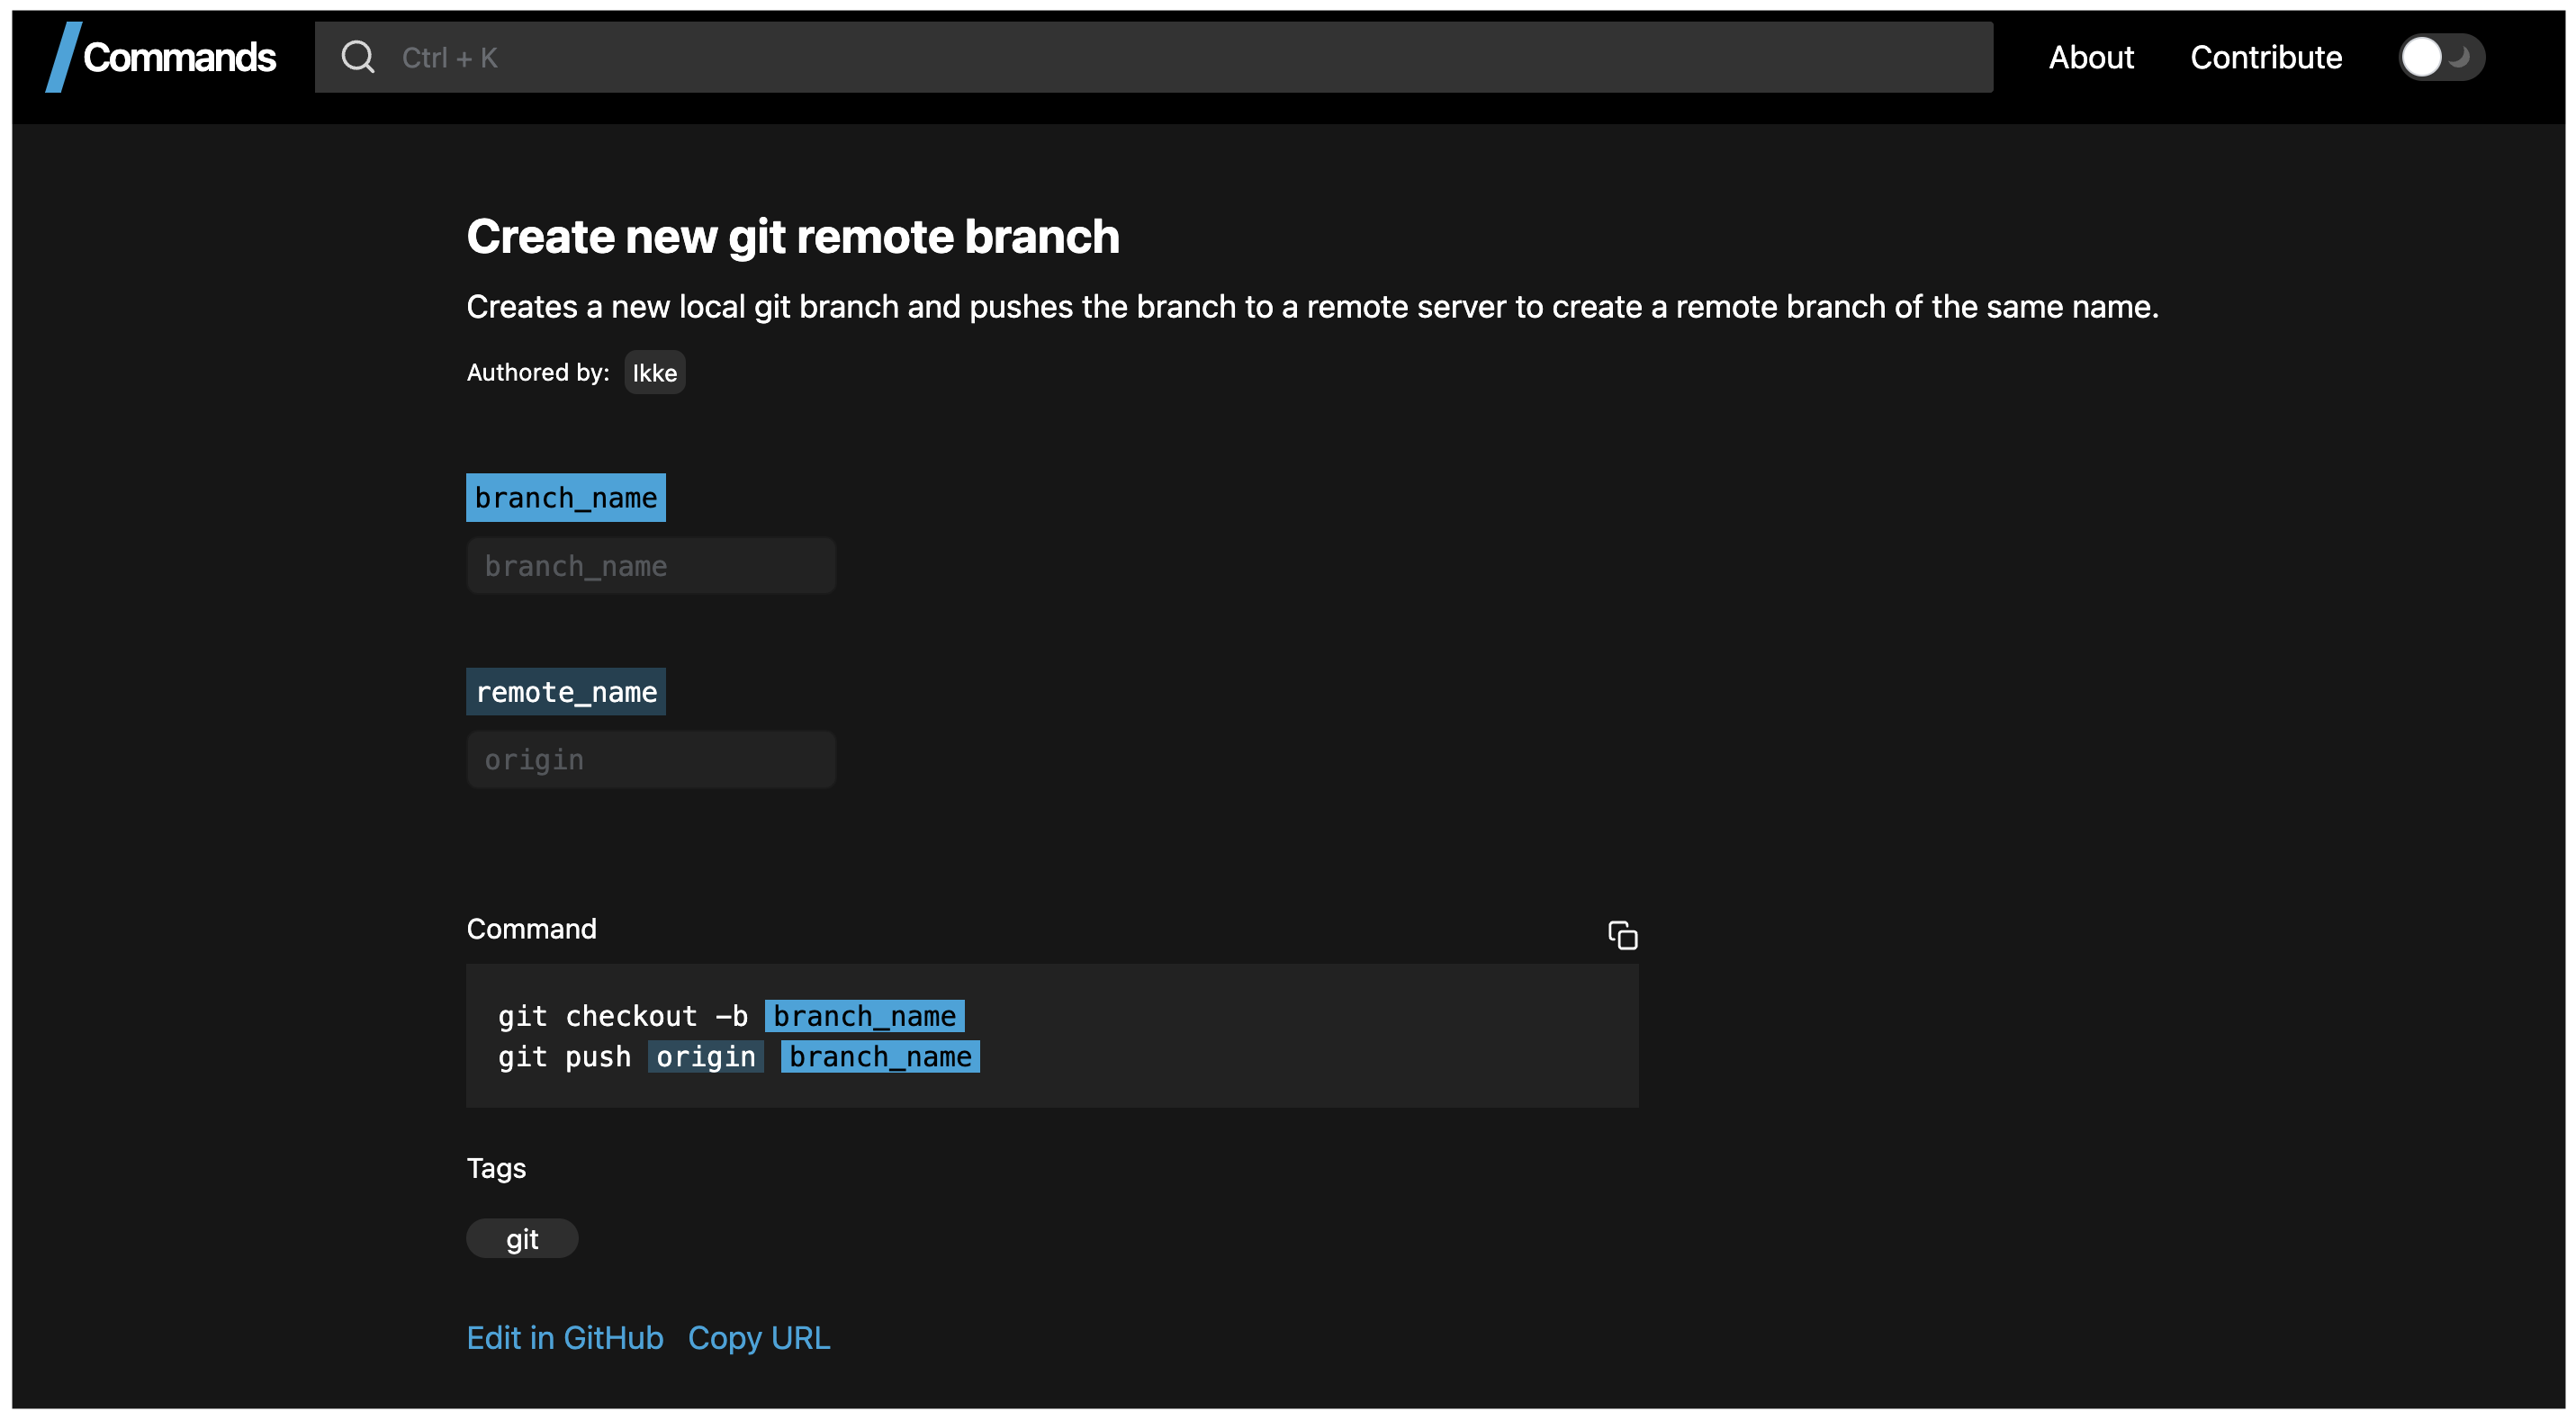Image resolution: width=2576 pixels, height=1420 pixels.
Task: Toggle the dark mode switch
Action: coord(2441,57)
